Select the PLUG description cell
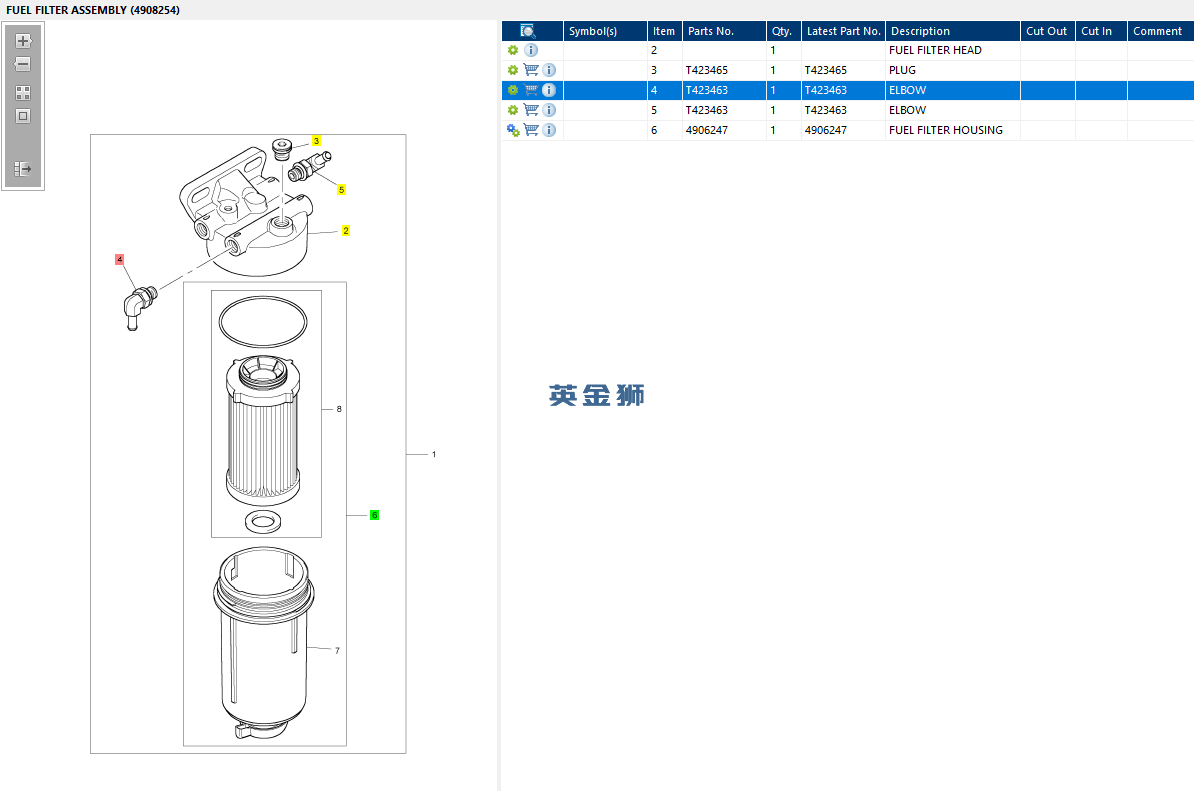The image size is (1194, 791). 953,70
